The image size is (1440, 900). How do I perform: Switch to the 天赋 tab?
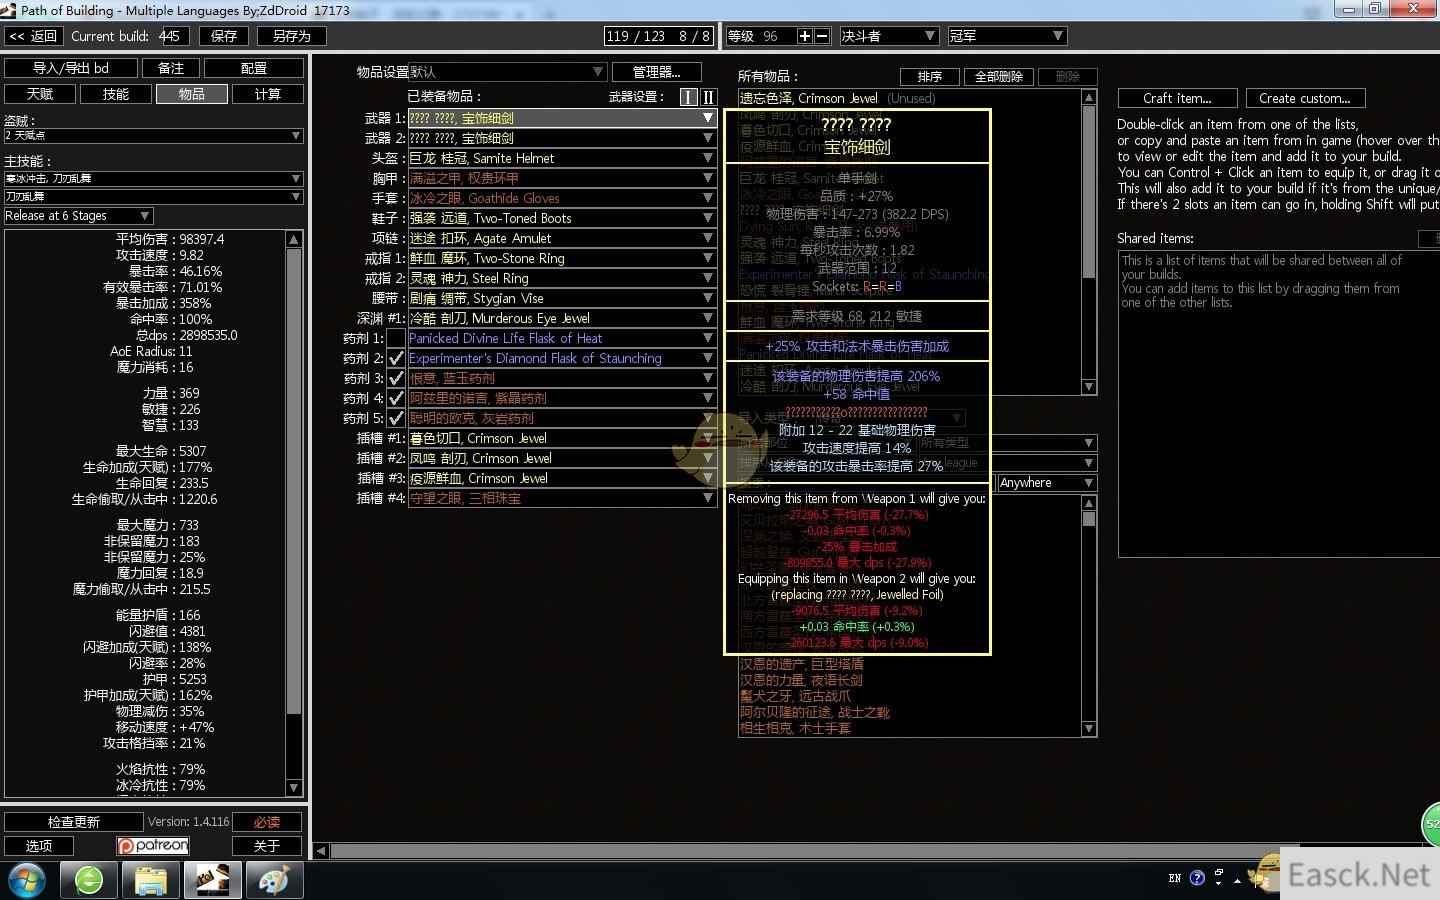(x=40, y=94)
